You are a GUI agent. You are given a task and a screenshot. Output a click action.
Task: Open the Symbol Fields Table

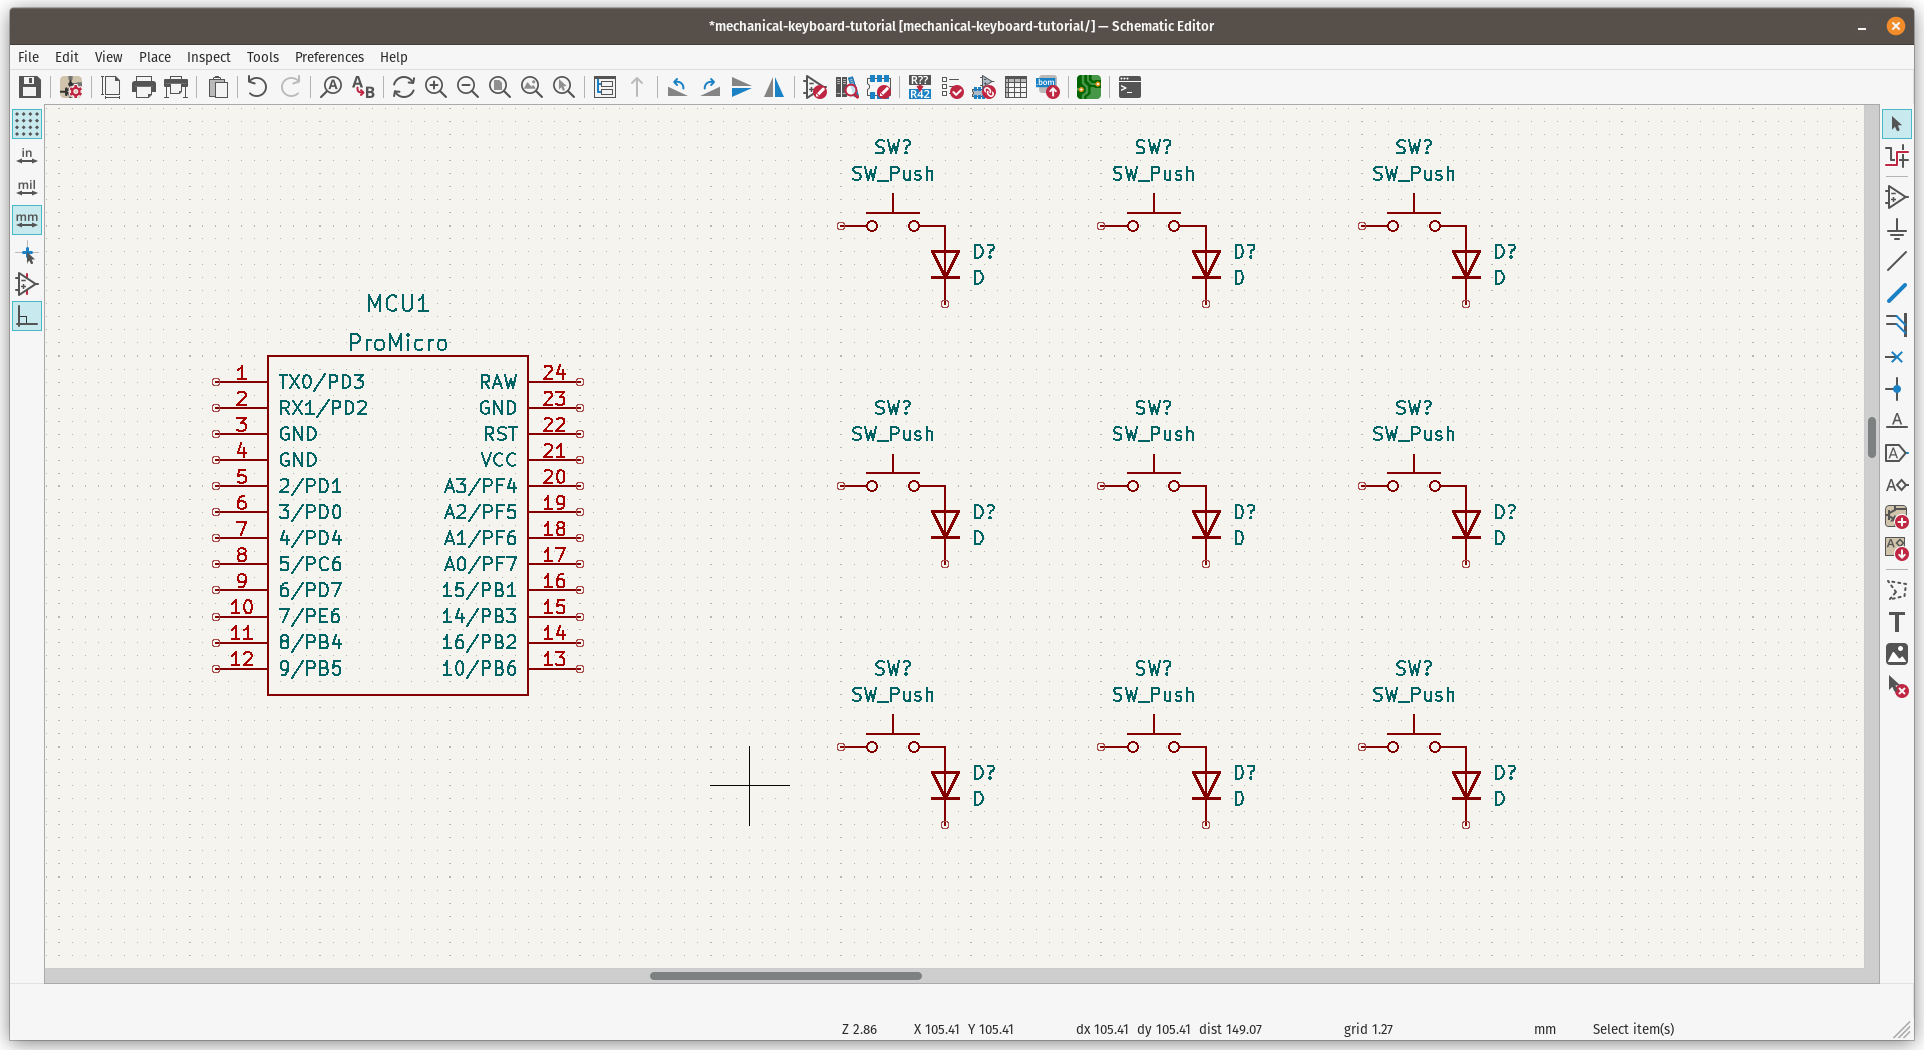click(x=1015, y=88)
